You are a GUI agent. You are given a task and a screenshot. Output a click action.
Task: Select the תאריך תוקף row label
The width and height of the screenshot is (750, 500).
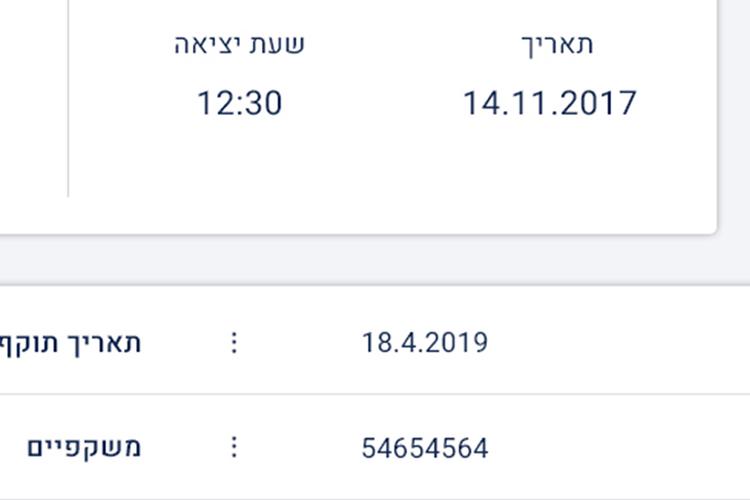pos(70,344)
